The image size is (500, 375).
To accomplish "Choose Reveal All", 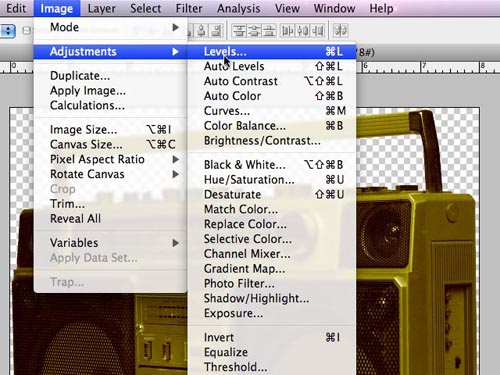I will [x=111, y=219].
